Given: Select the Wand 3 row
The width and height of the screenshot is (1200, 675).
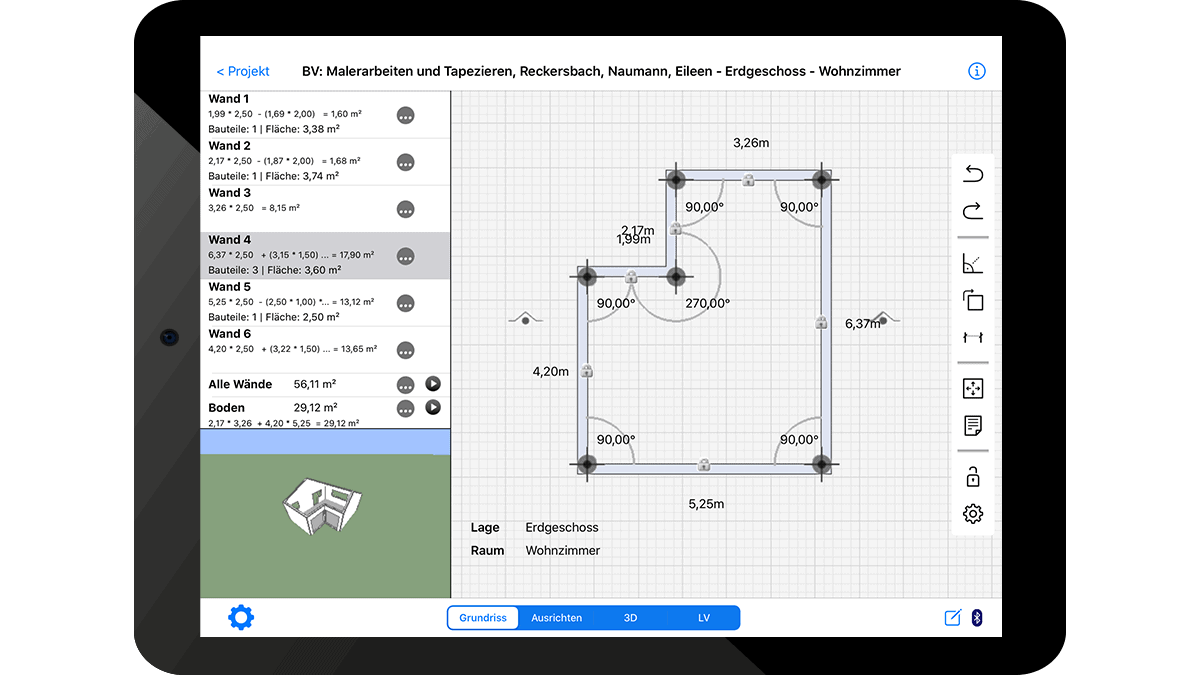Looking at the screenshot, I should coord(326,209).
